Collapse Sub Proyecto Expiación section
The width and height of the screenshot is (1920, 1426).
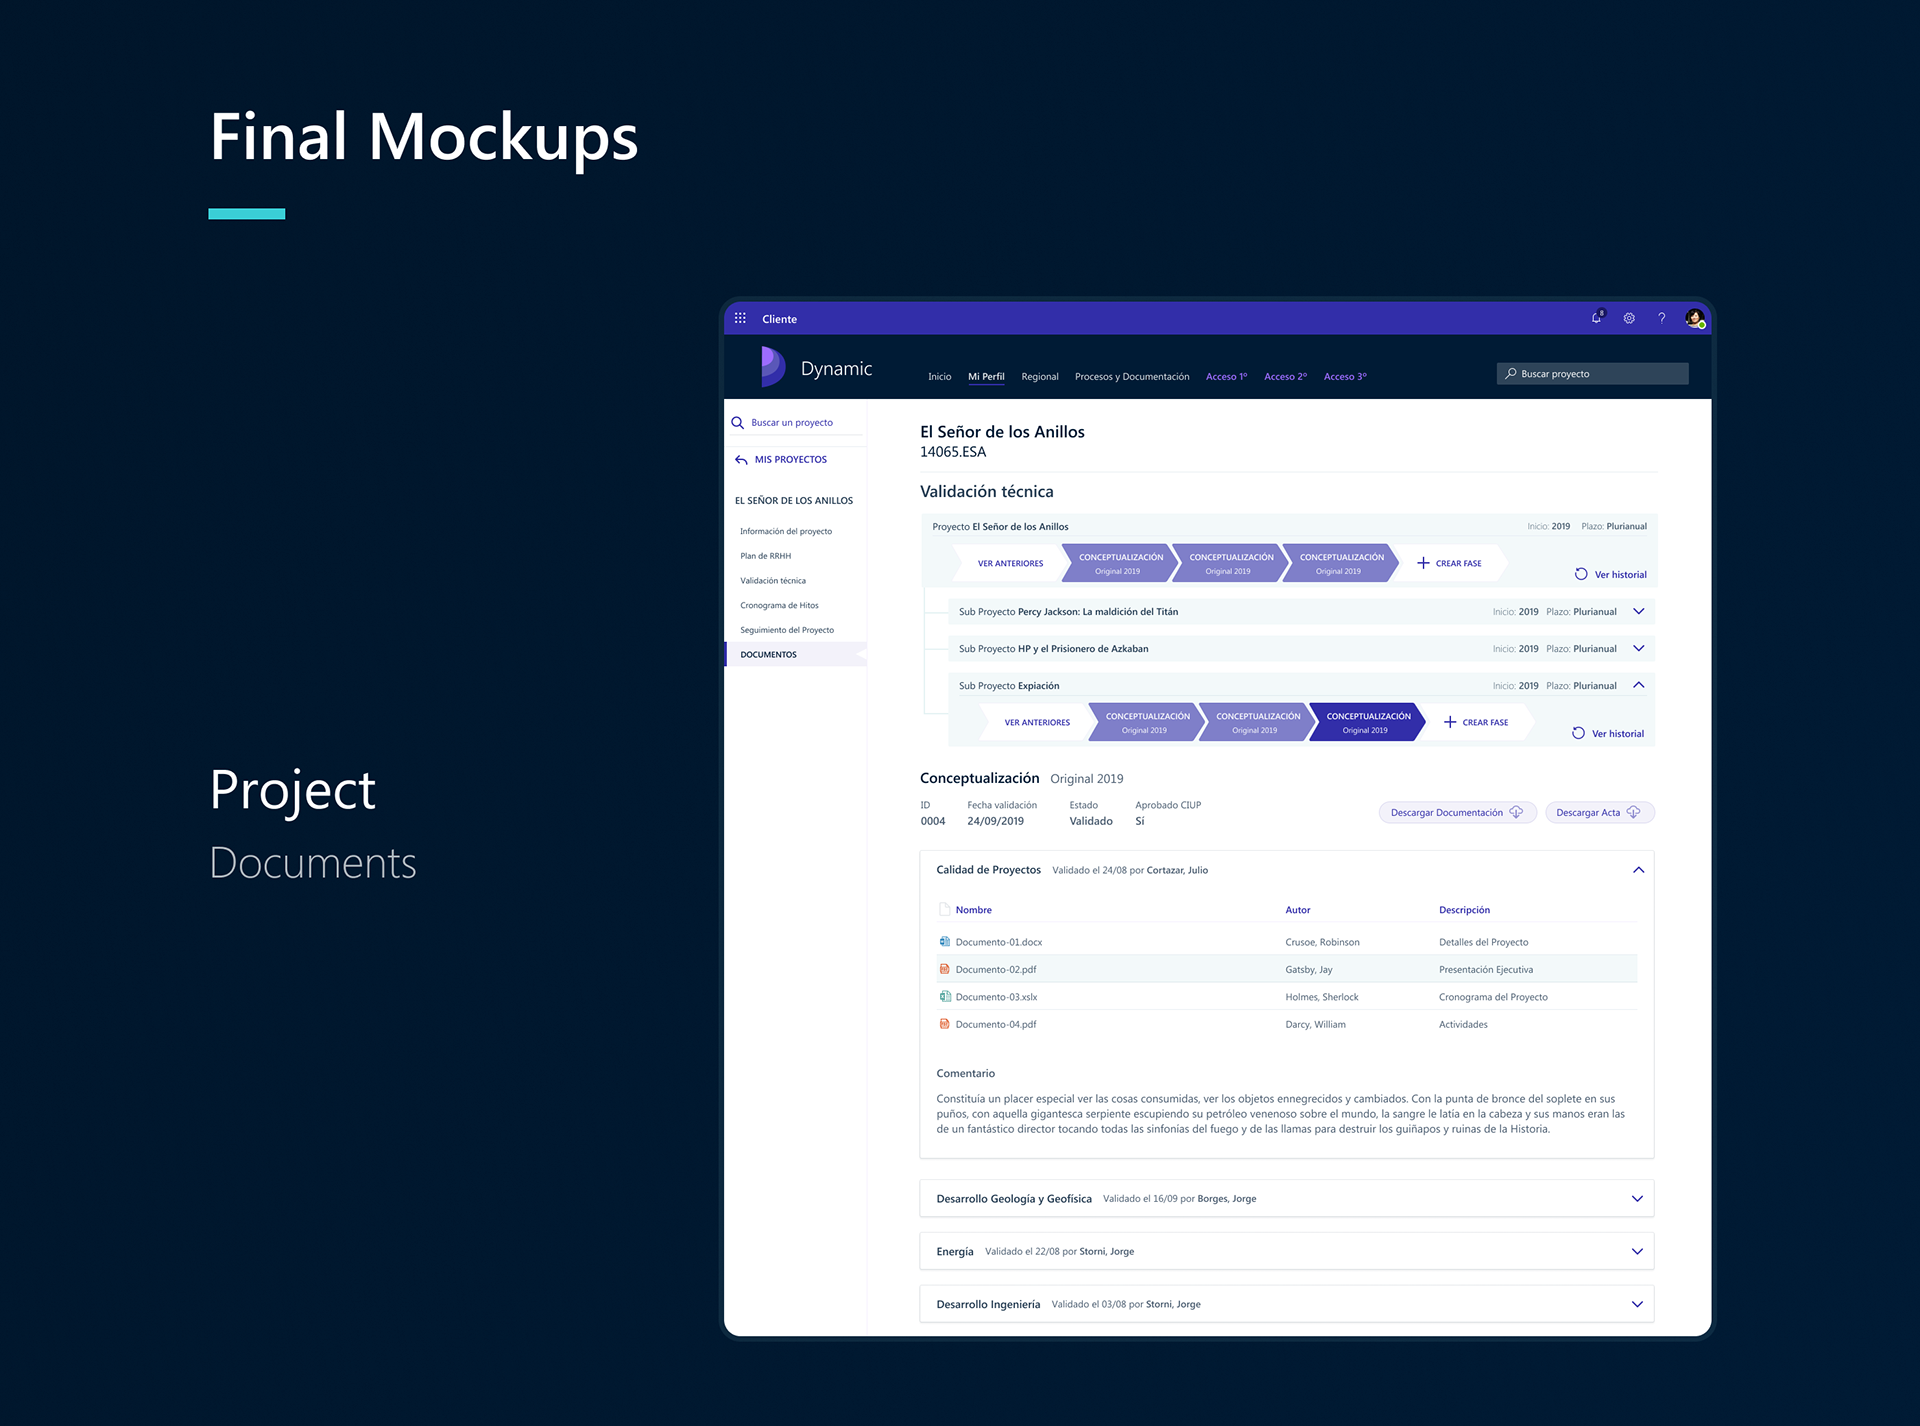(1638, 685)
